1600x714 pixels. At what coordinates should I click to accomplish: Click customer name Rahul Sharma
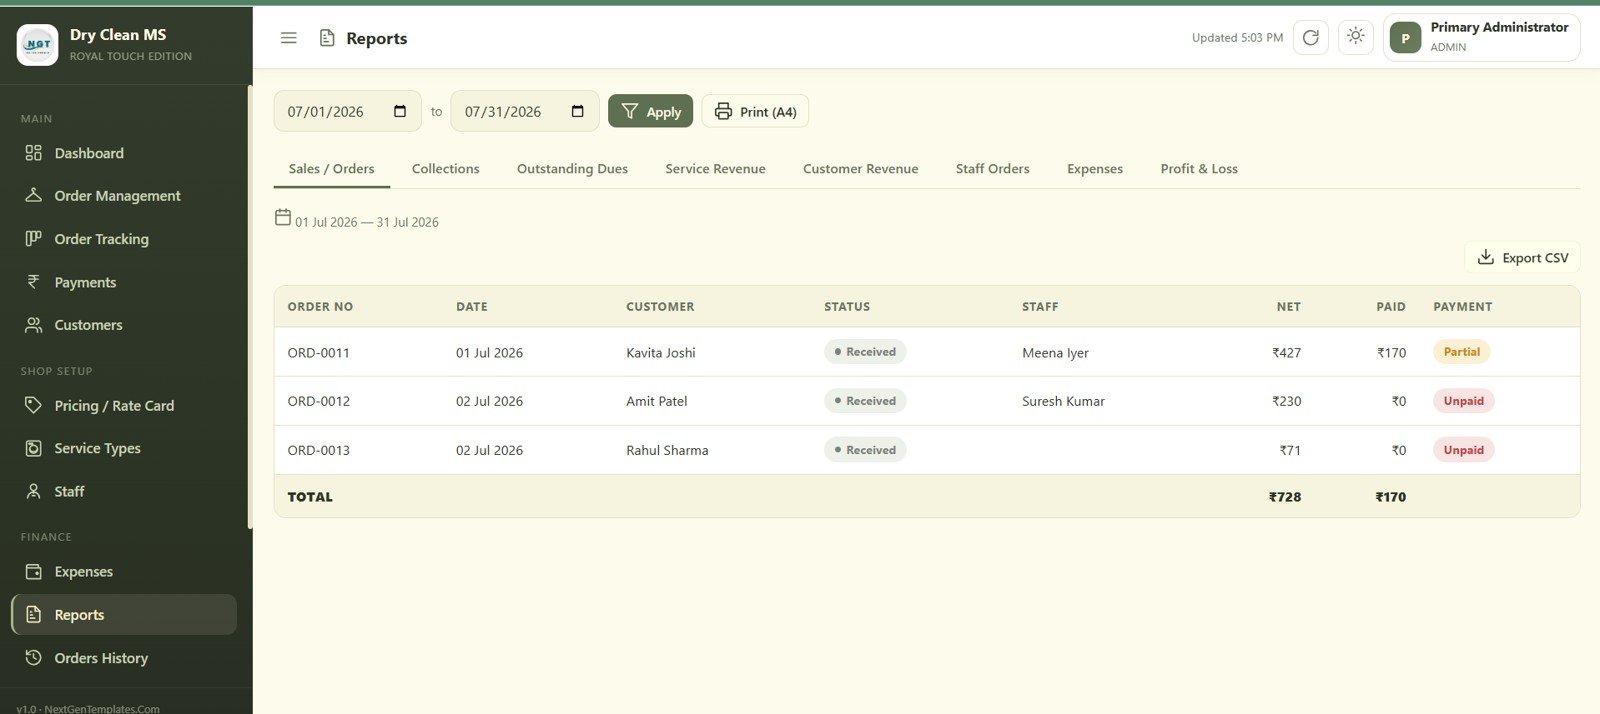[x=667, y=450]
